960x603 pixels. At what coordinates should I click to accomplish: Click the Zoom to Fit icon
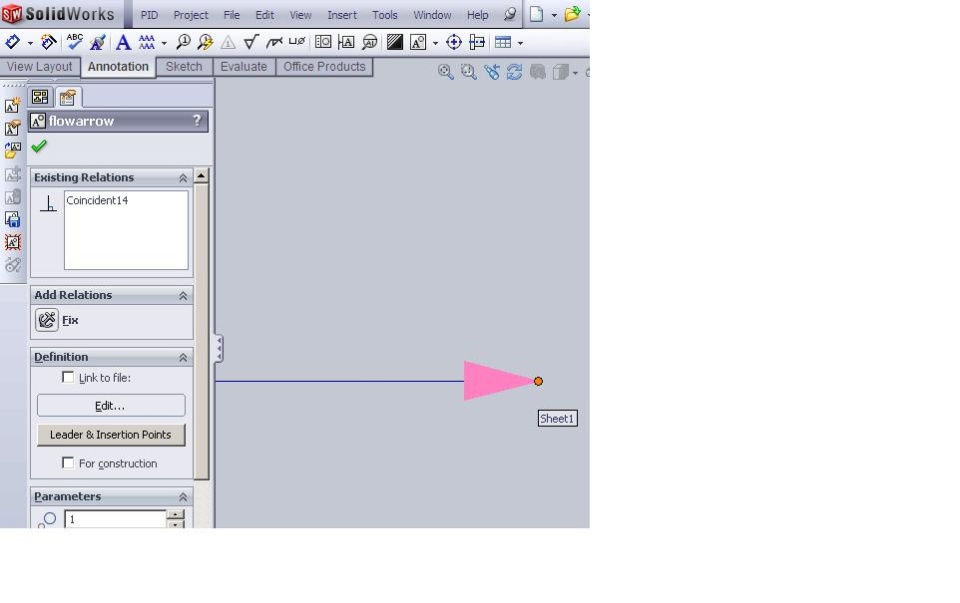(x=446, y=72)
